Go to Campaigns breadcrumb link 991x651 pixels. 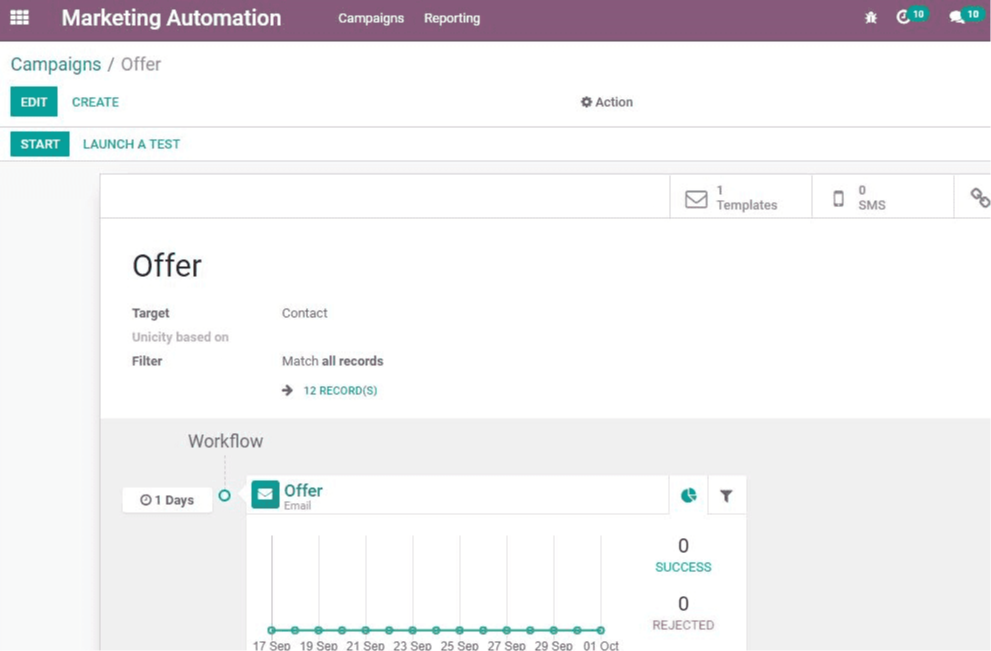[56, 64]
